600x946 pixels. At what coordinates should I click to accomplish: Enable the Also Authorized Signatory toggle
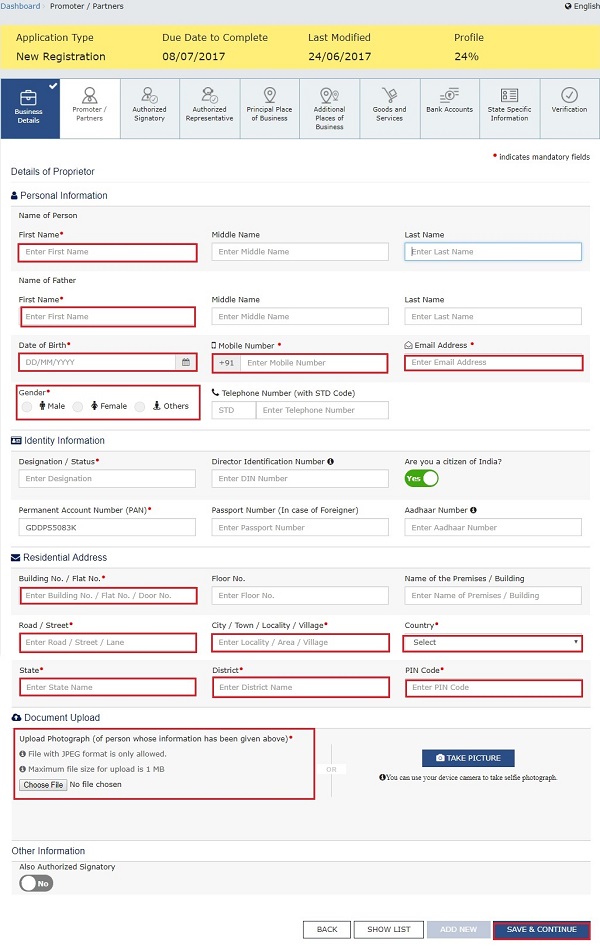[36, 883]
